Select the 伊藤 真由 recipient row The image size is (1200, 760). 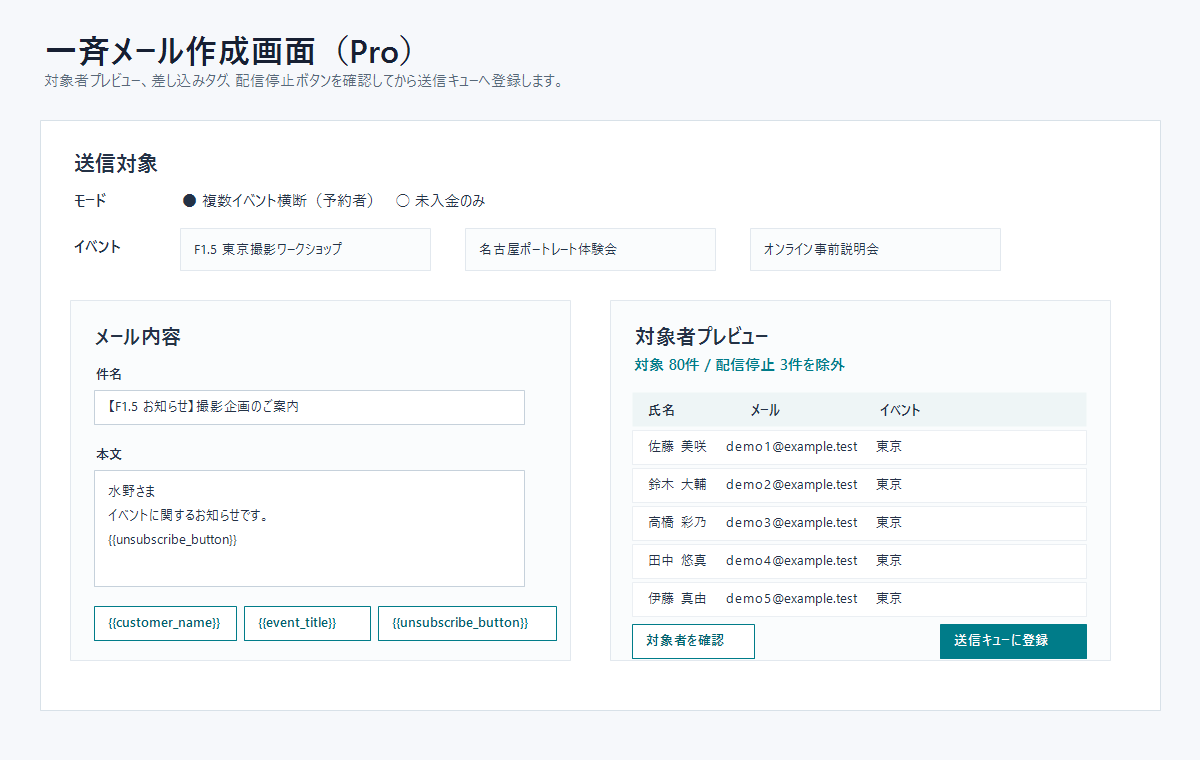[x=858, y=599]
